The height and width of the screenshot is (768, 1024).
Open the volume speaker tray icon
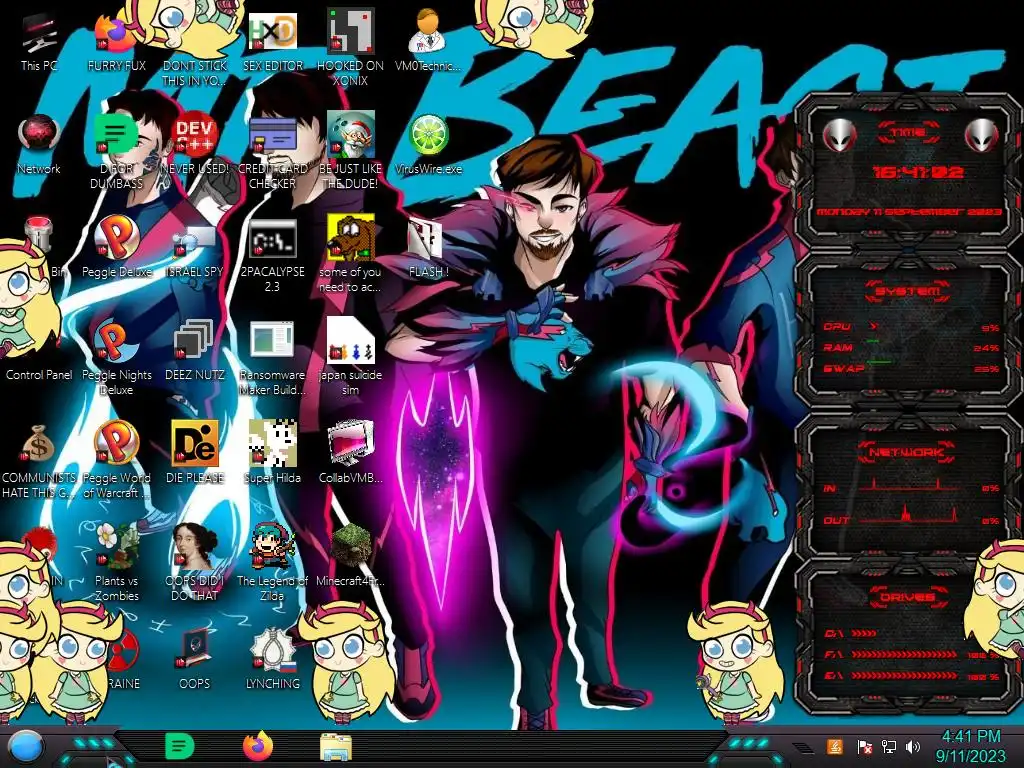click(x=913, y=747)
